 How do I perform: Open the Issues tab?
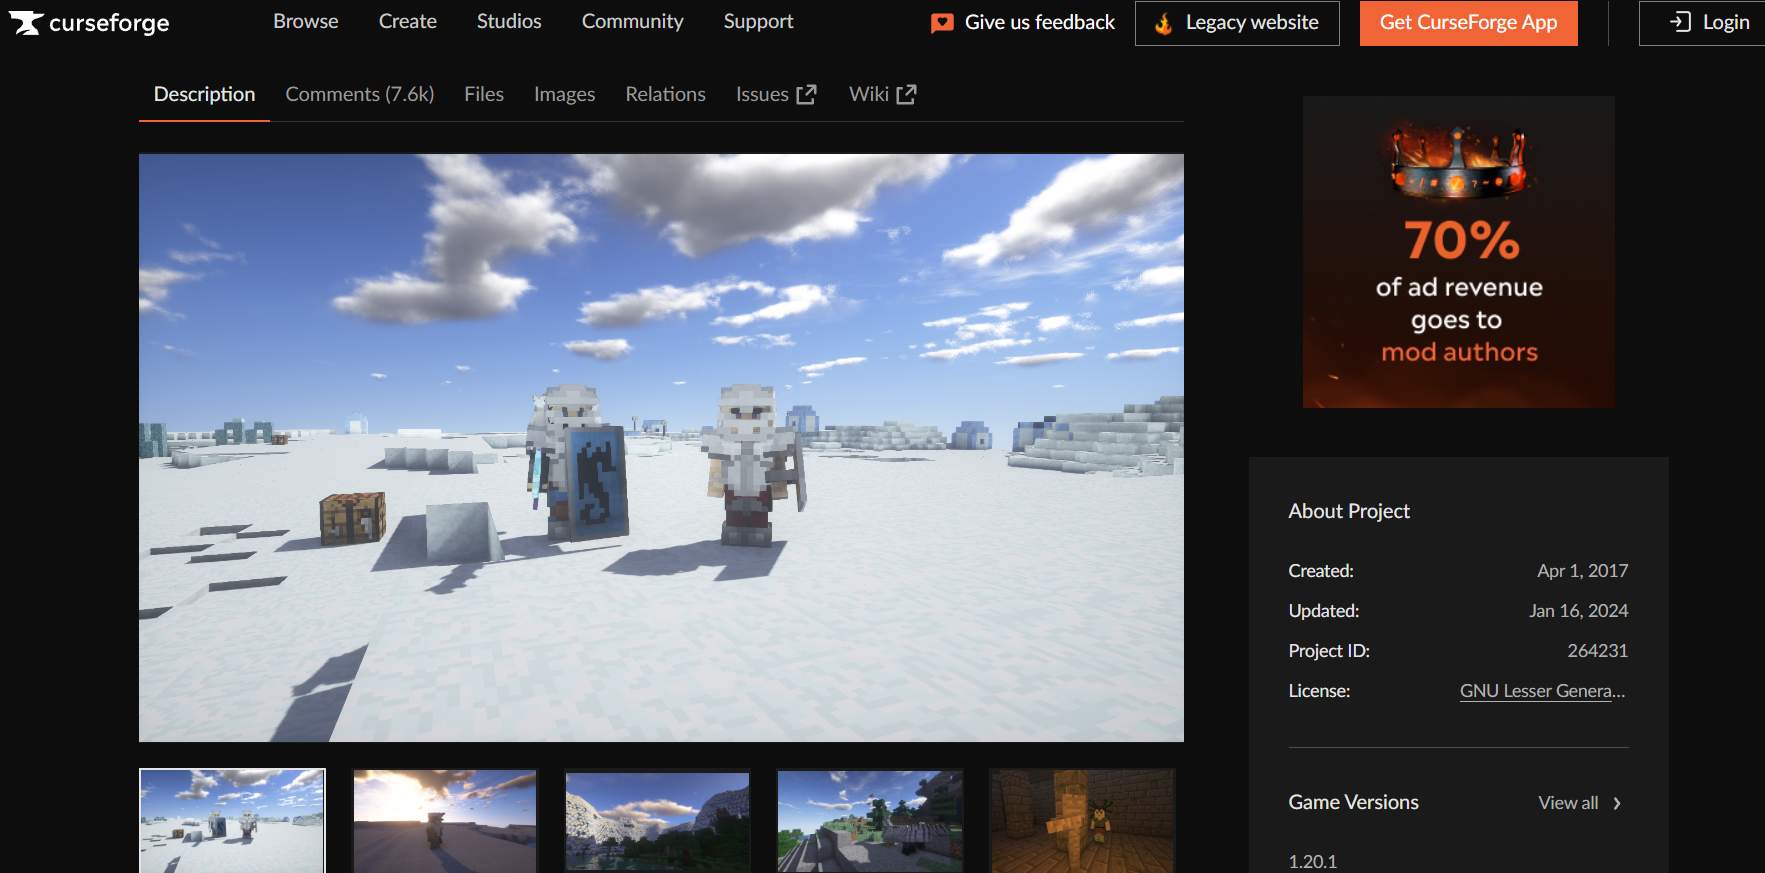click(776, 94)
